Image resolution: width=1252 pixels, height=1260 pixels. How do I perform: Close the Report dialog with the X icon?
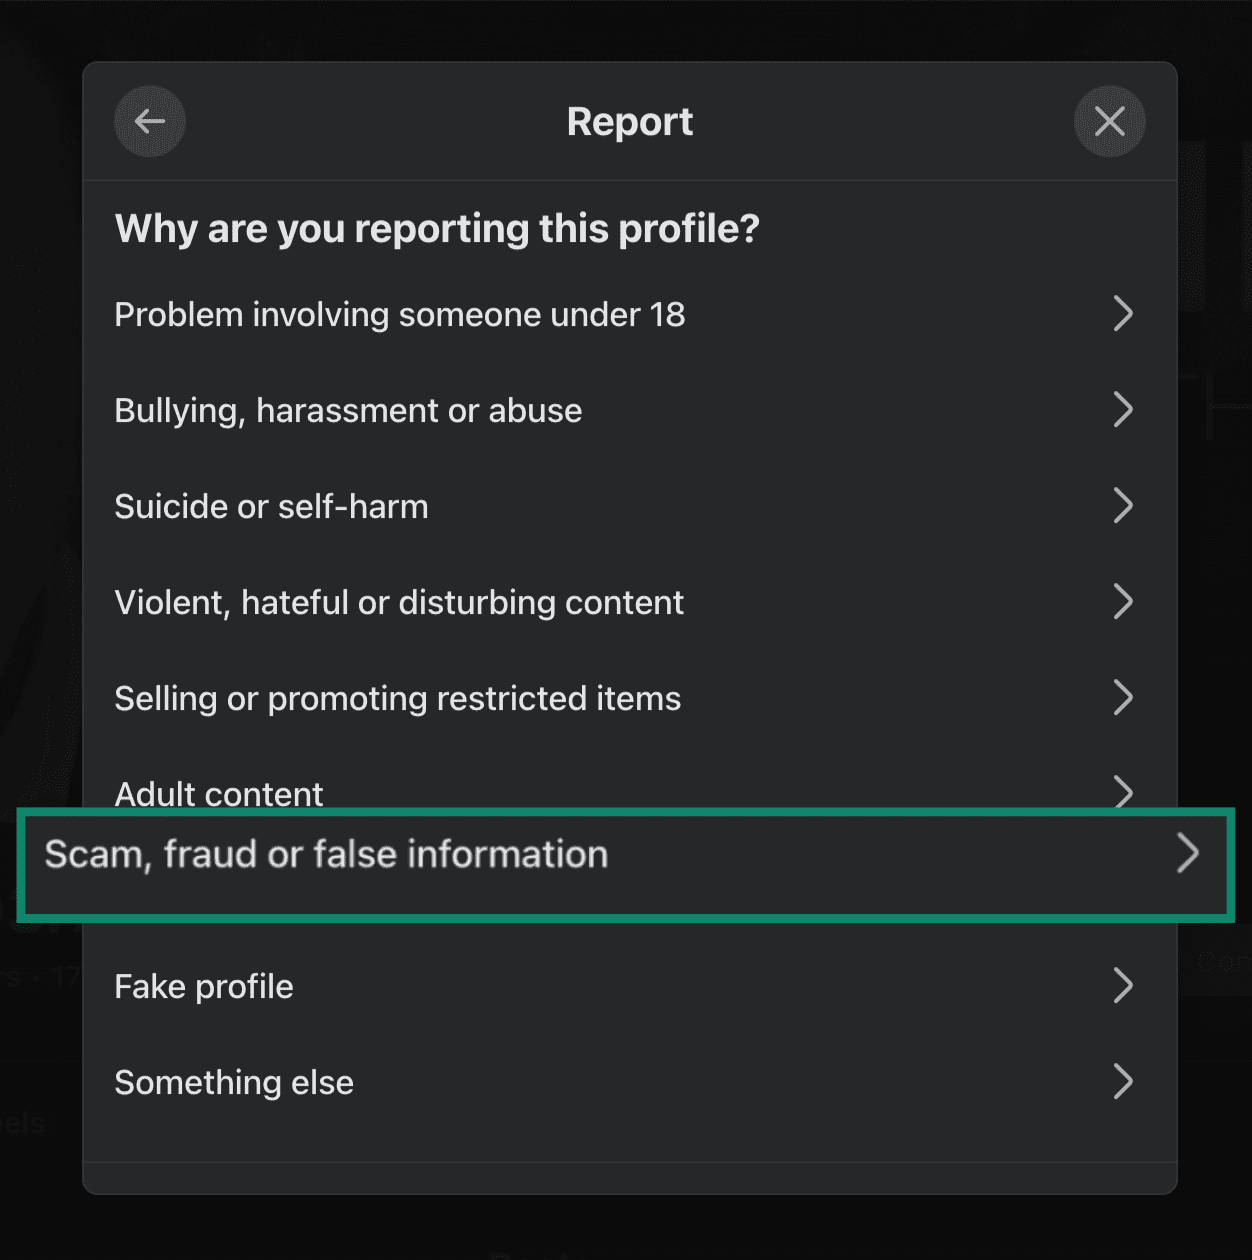(x=1109, y=121)
